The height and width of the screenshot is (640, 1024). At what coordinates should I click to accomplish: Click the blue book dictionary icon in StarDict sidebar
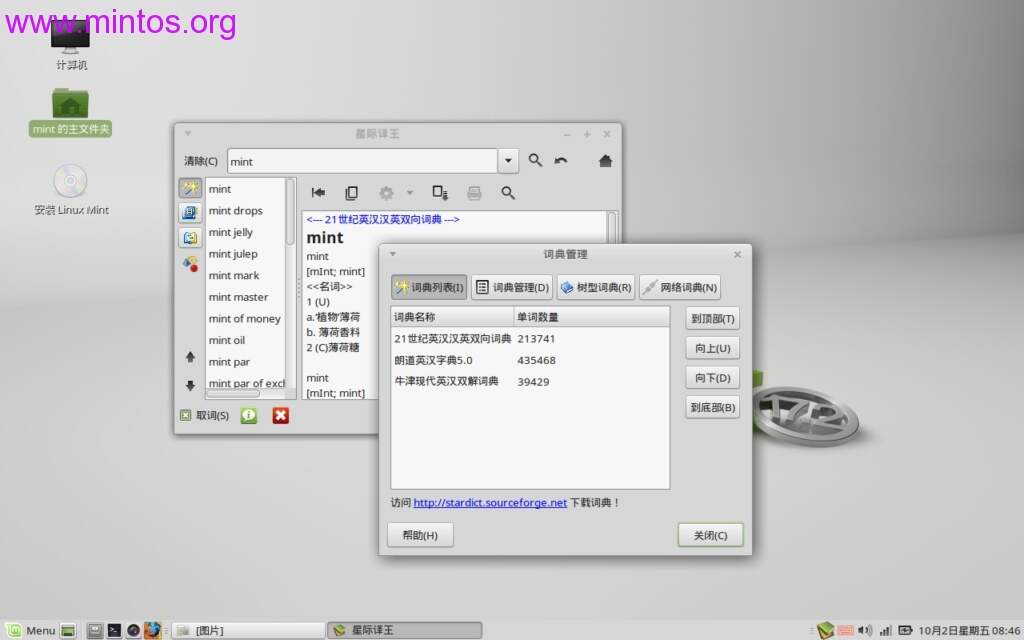(x=190, y=212)
